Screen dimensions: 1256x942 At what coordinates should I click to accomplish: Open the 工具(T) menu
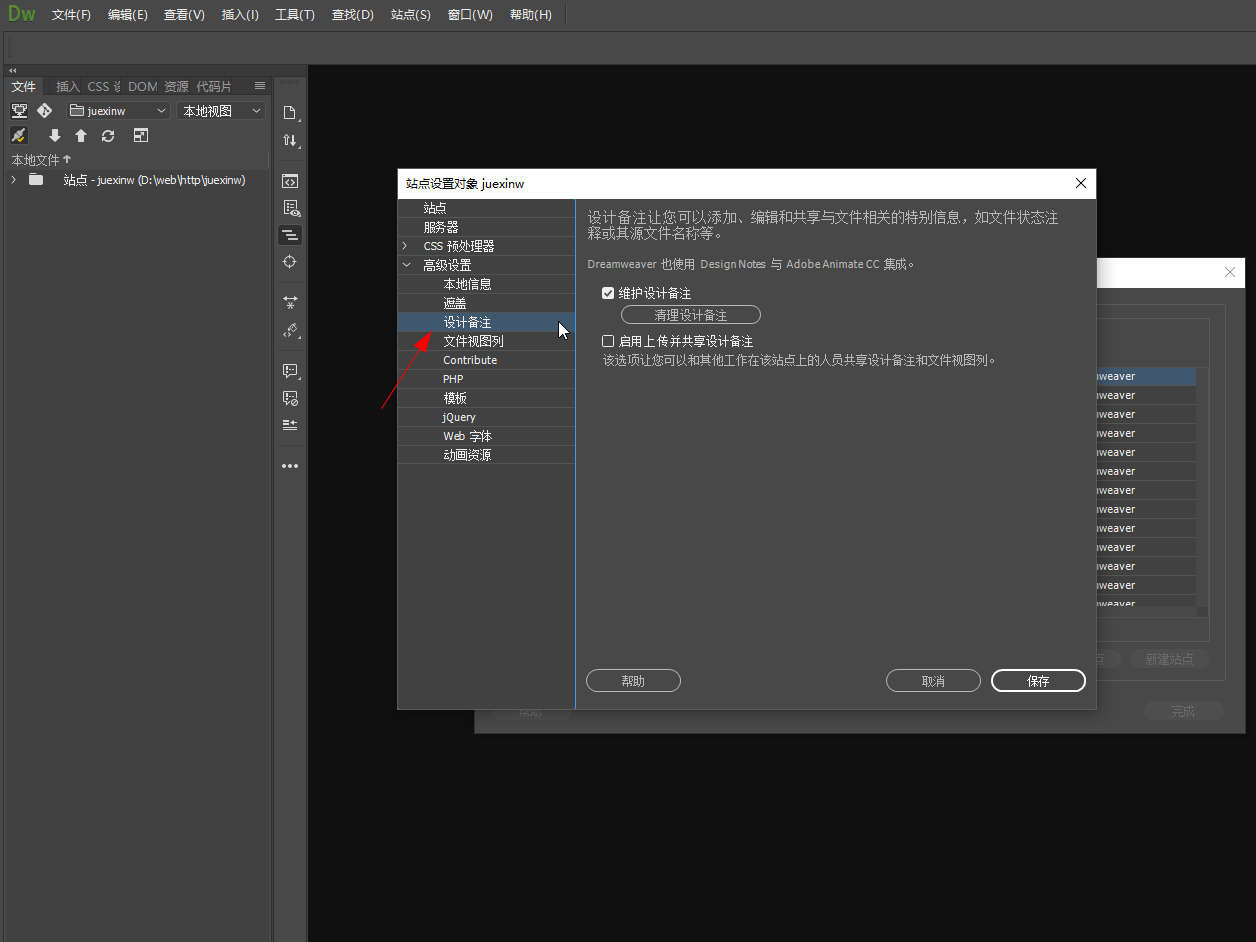(x=295, y=15)
